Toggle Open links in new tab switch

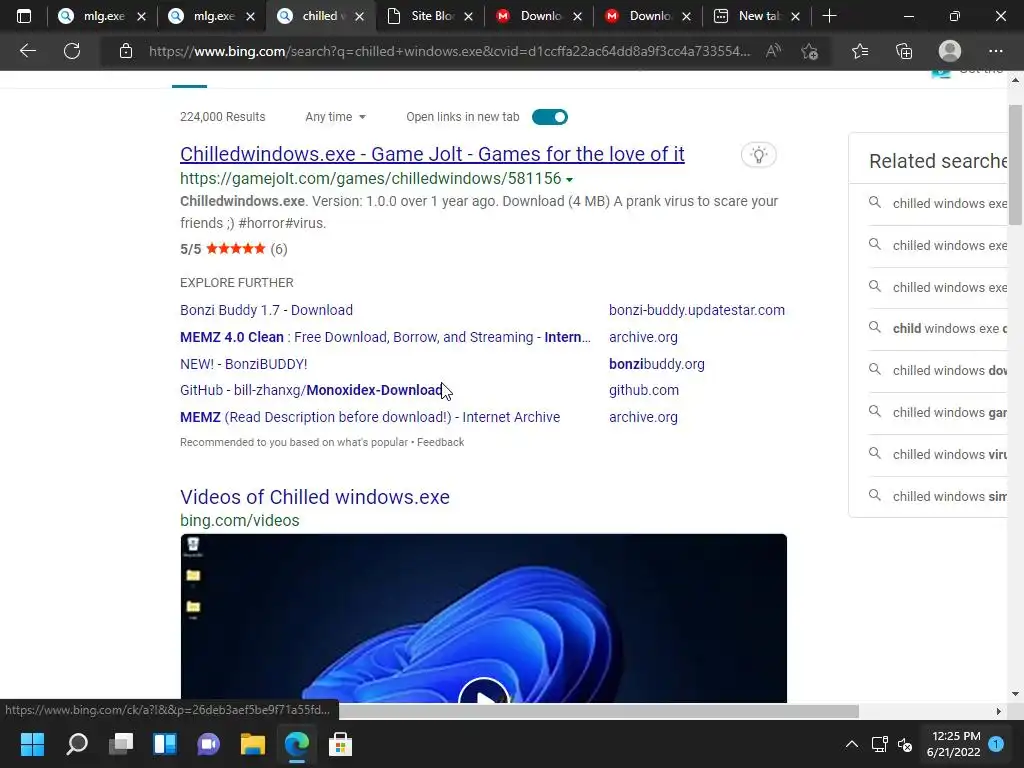(550, 117)
